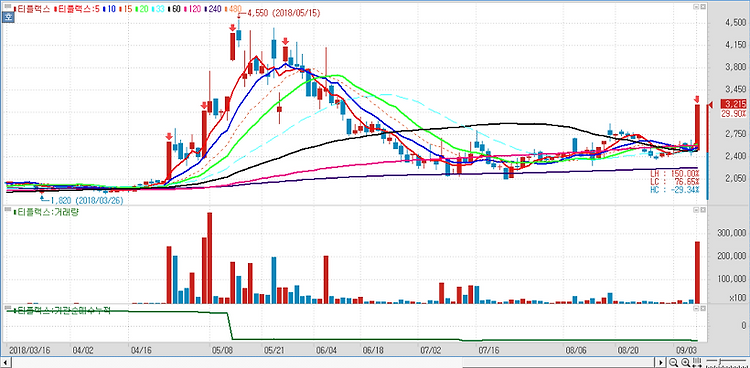Click the 티플랙스:기관순매수누적 legend

(62, 311)
